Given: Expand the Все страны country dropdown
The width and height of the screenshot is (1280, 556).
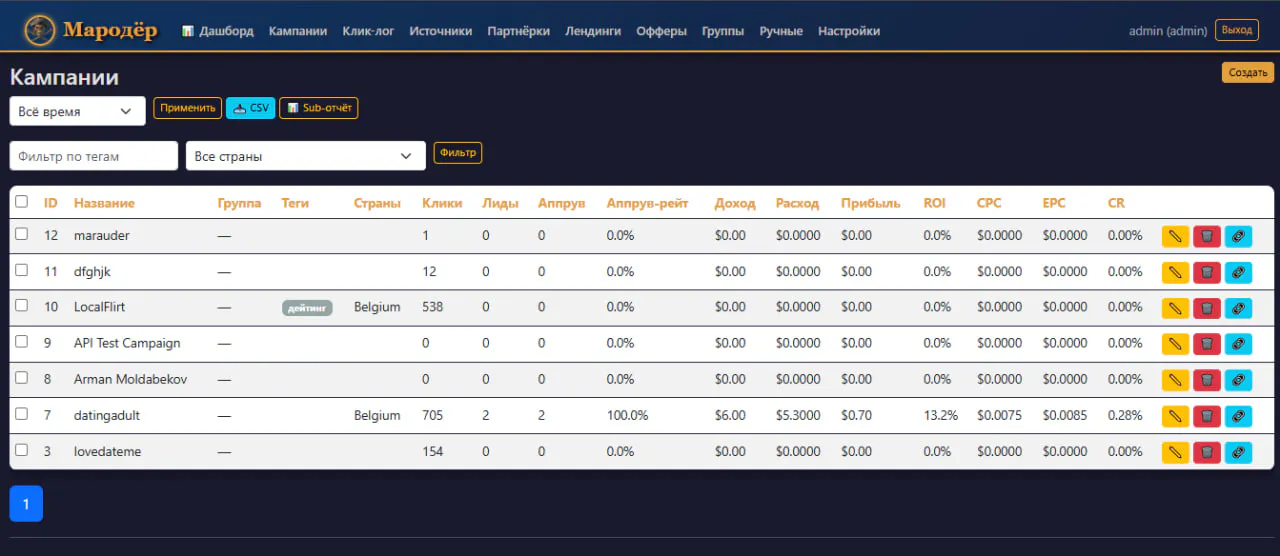Looking at the screenshot, I should 305,156.
